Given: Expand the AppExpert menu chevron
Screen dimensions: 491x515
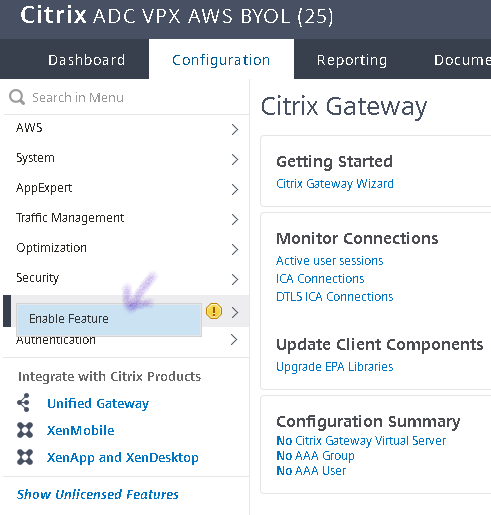Looking at the screenshot, I should coord(235,189).
